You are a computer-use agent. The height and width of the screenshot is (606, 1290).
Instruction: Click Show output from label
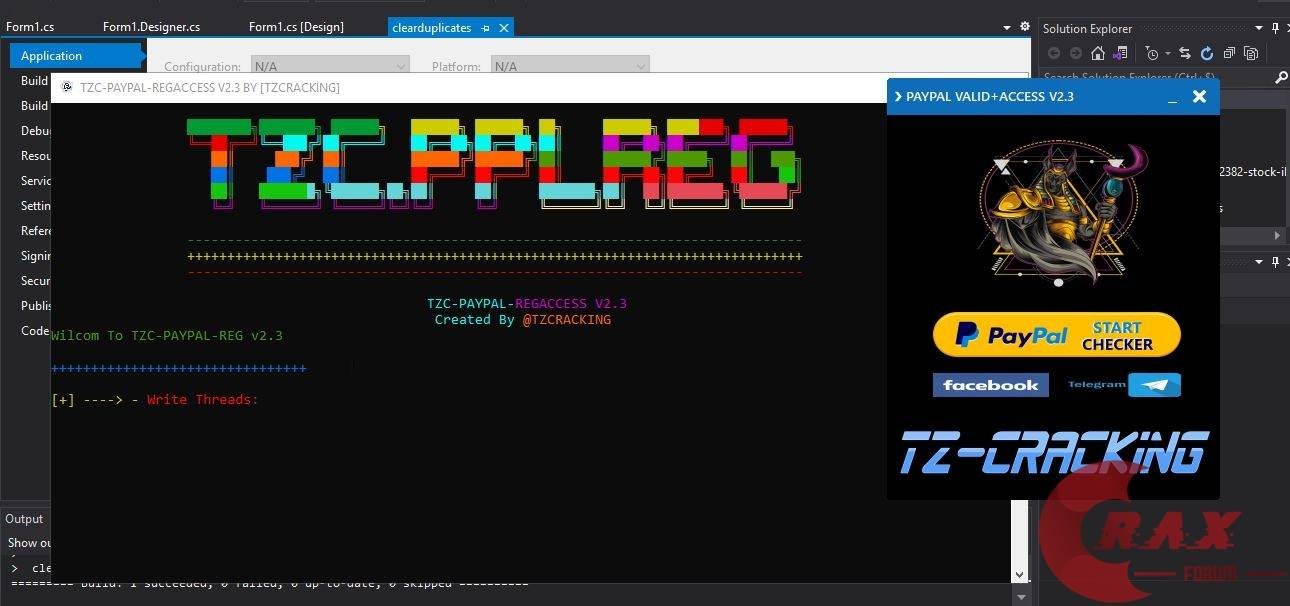pos(30,543)
